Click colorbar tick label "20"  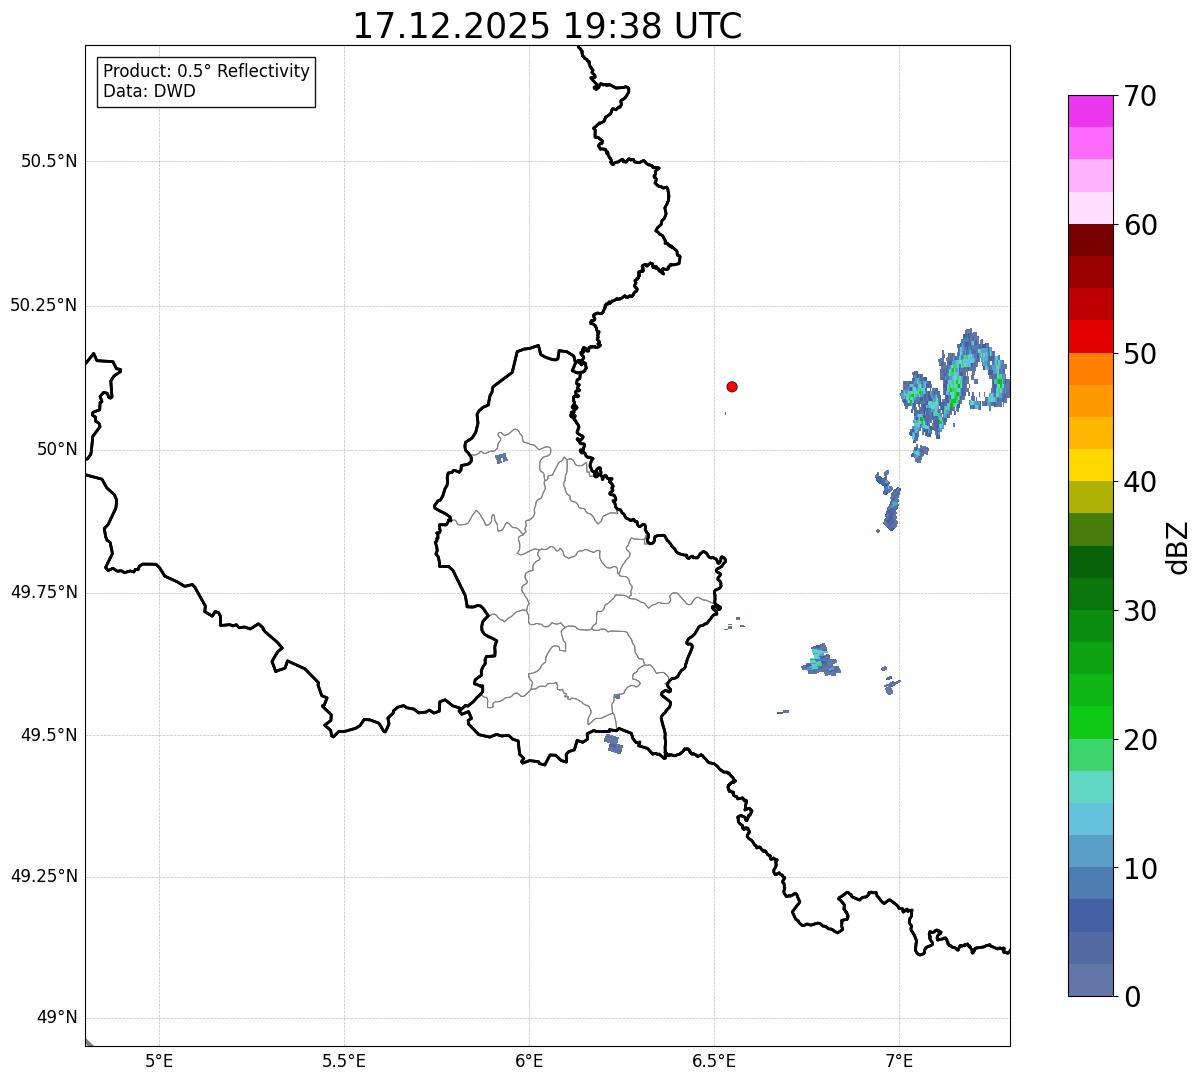click(1140, 740)
